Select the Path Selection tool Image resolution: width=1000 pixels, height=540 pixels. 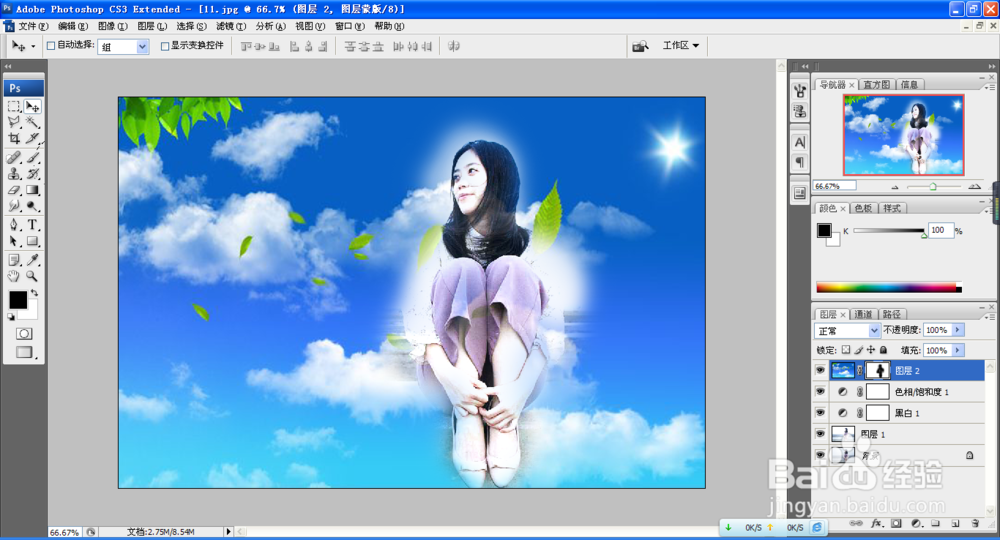click(14, 242)
